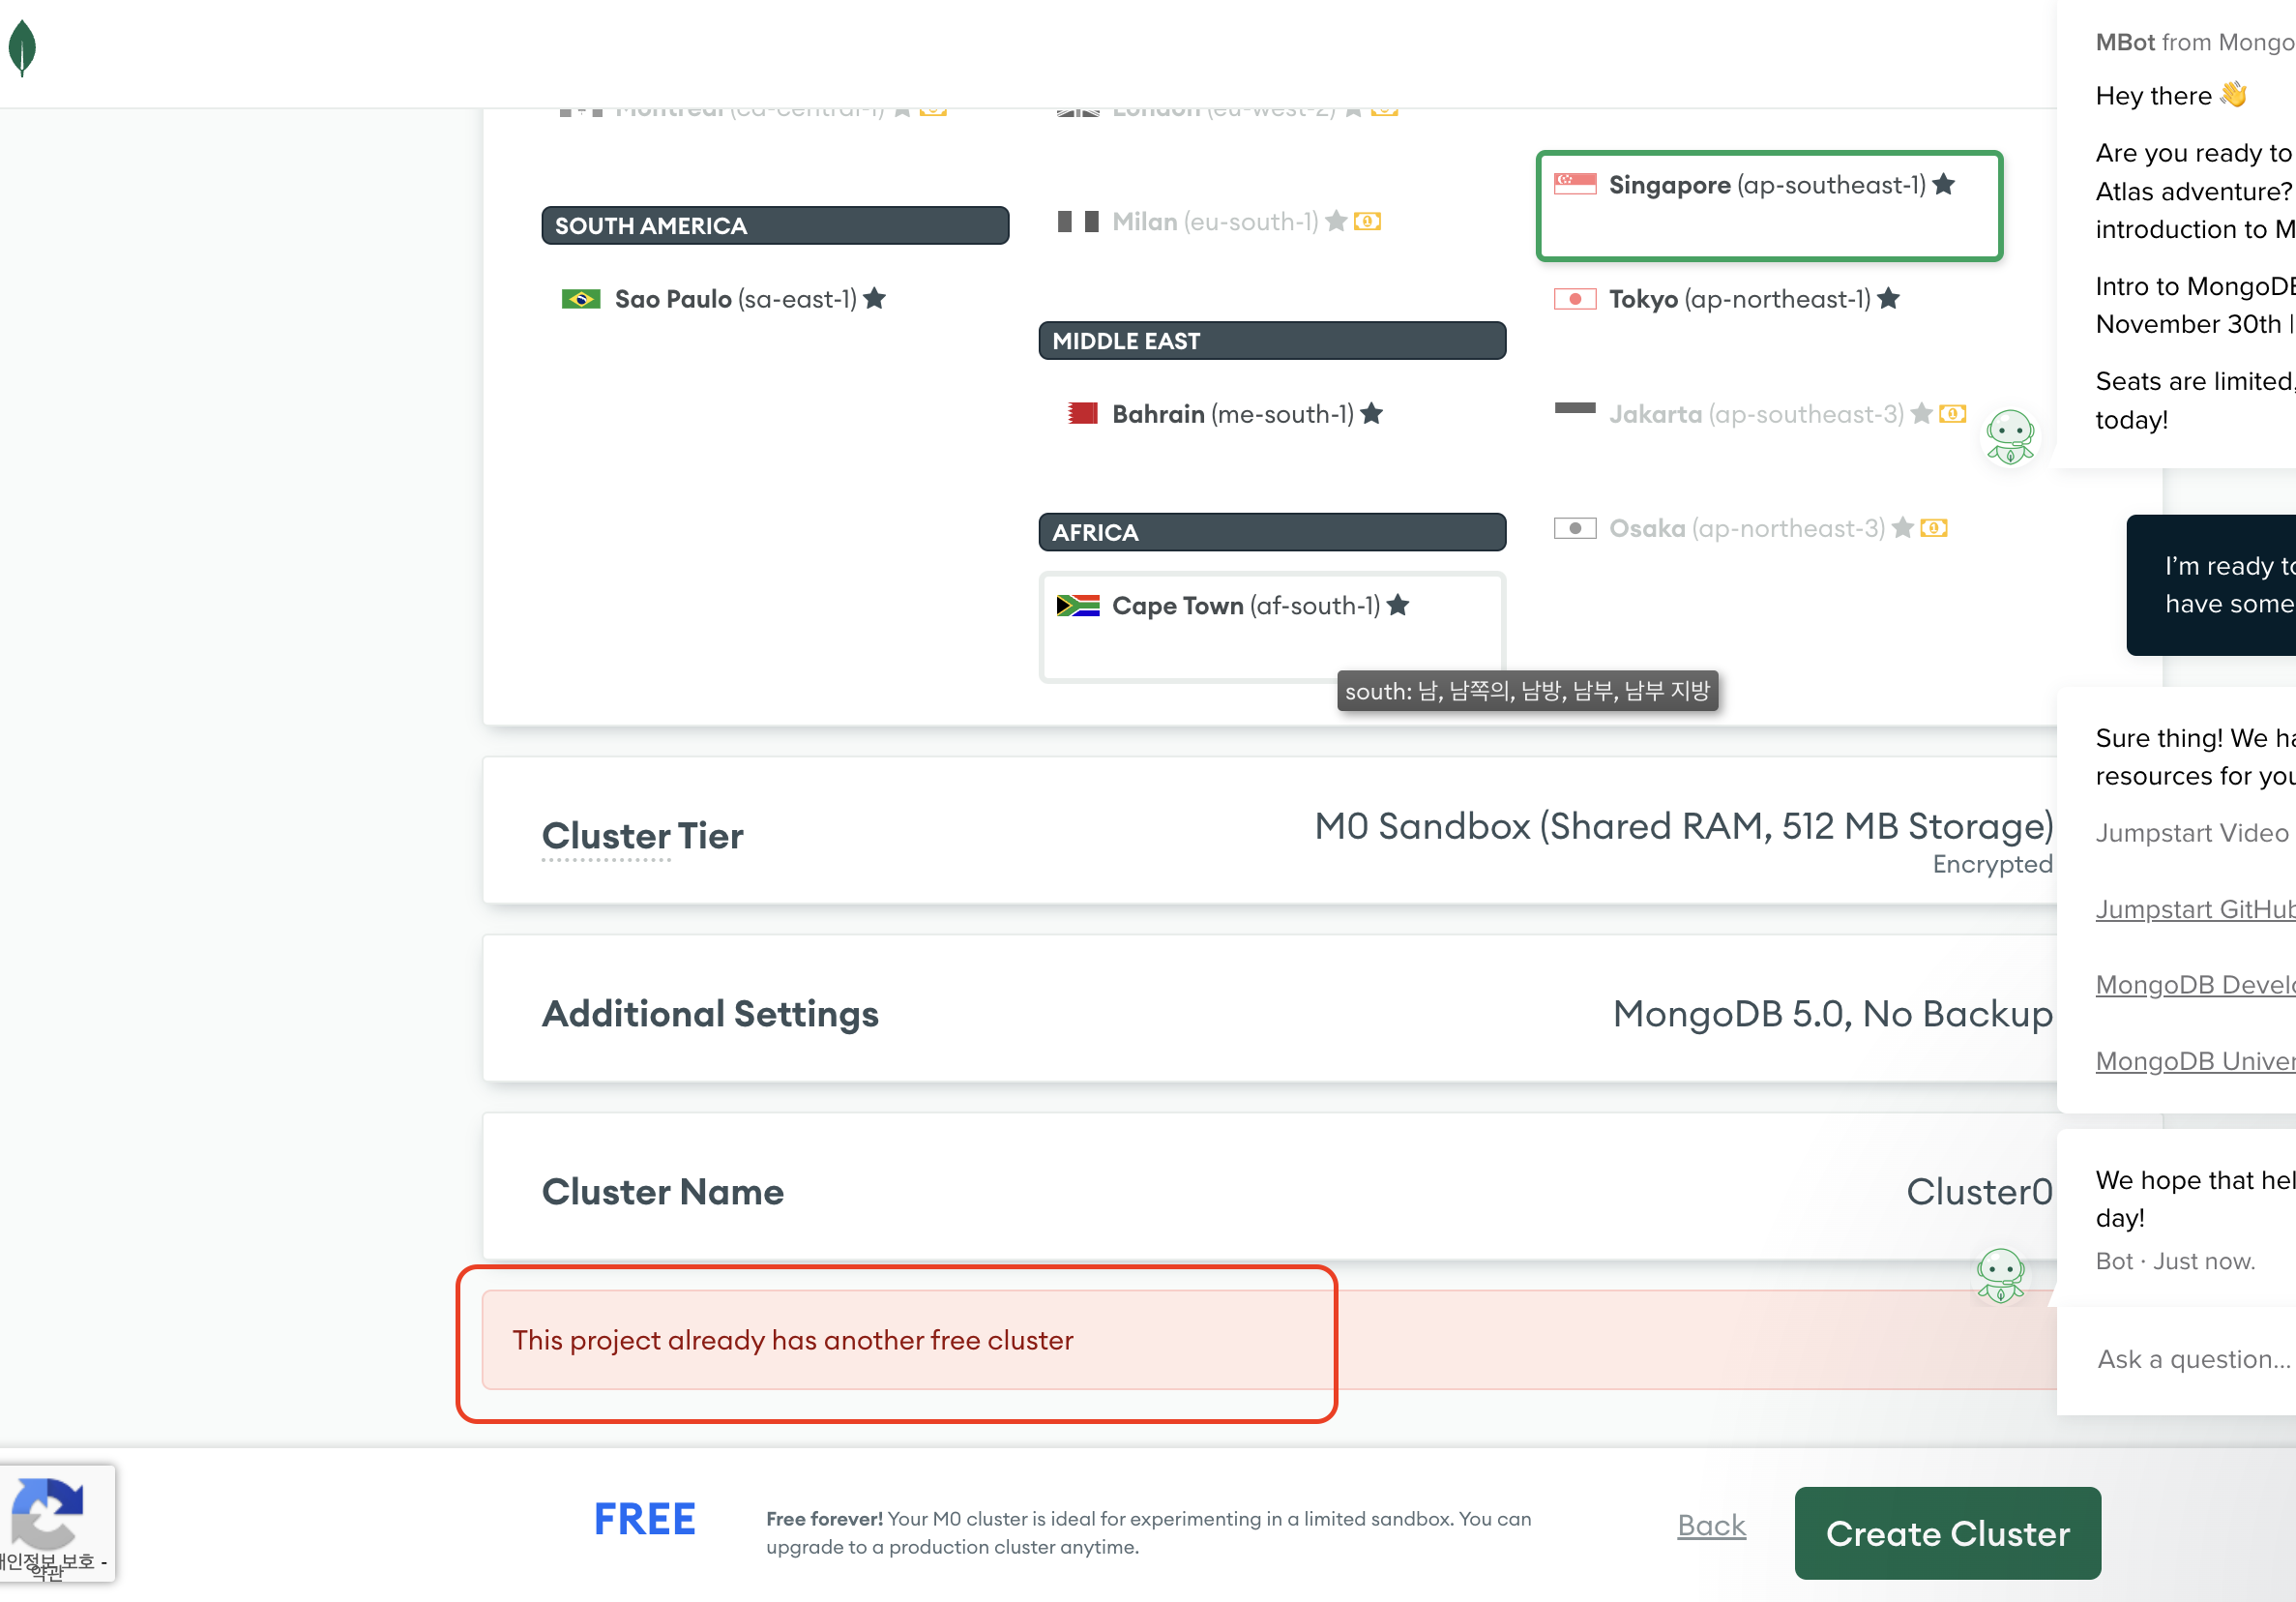Click the MongoDB leaf logo

(22, 48)
